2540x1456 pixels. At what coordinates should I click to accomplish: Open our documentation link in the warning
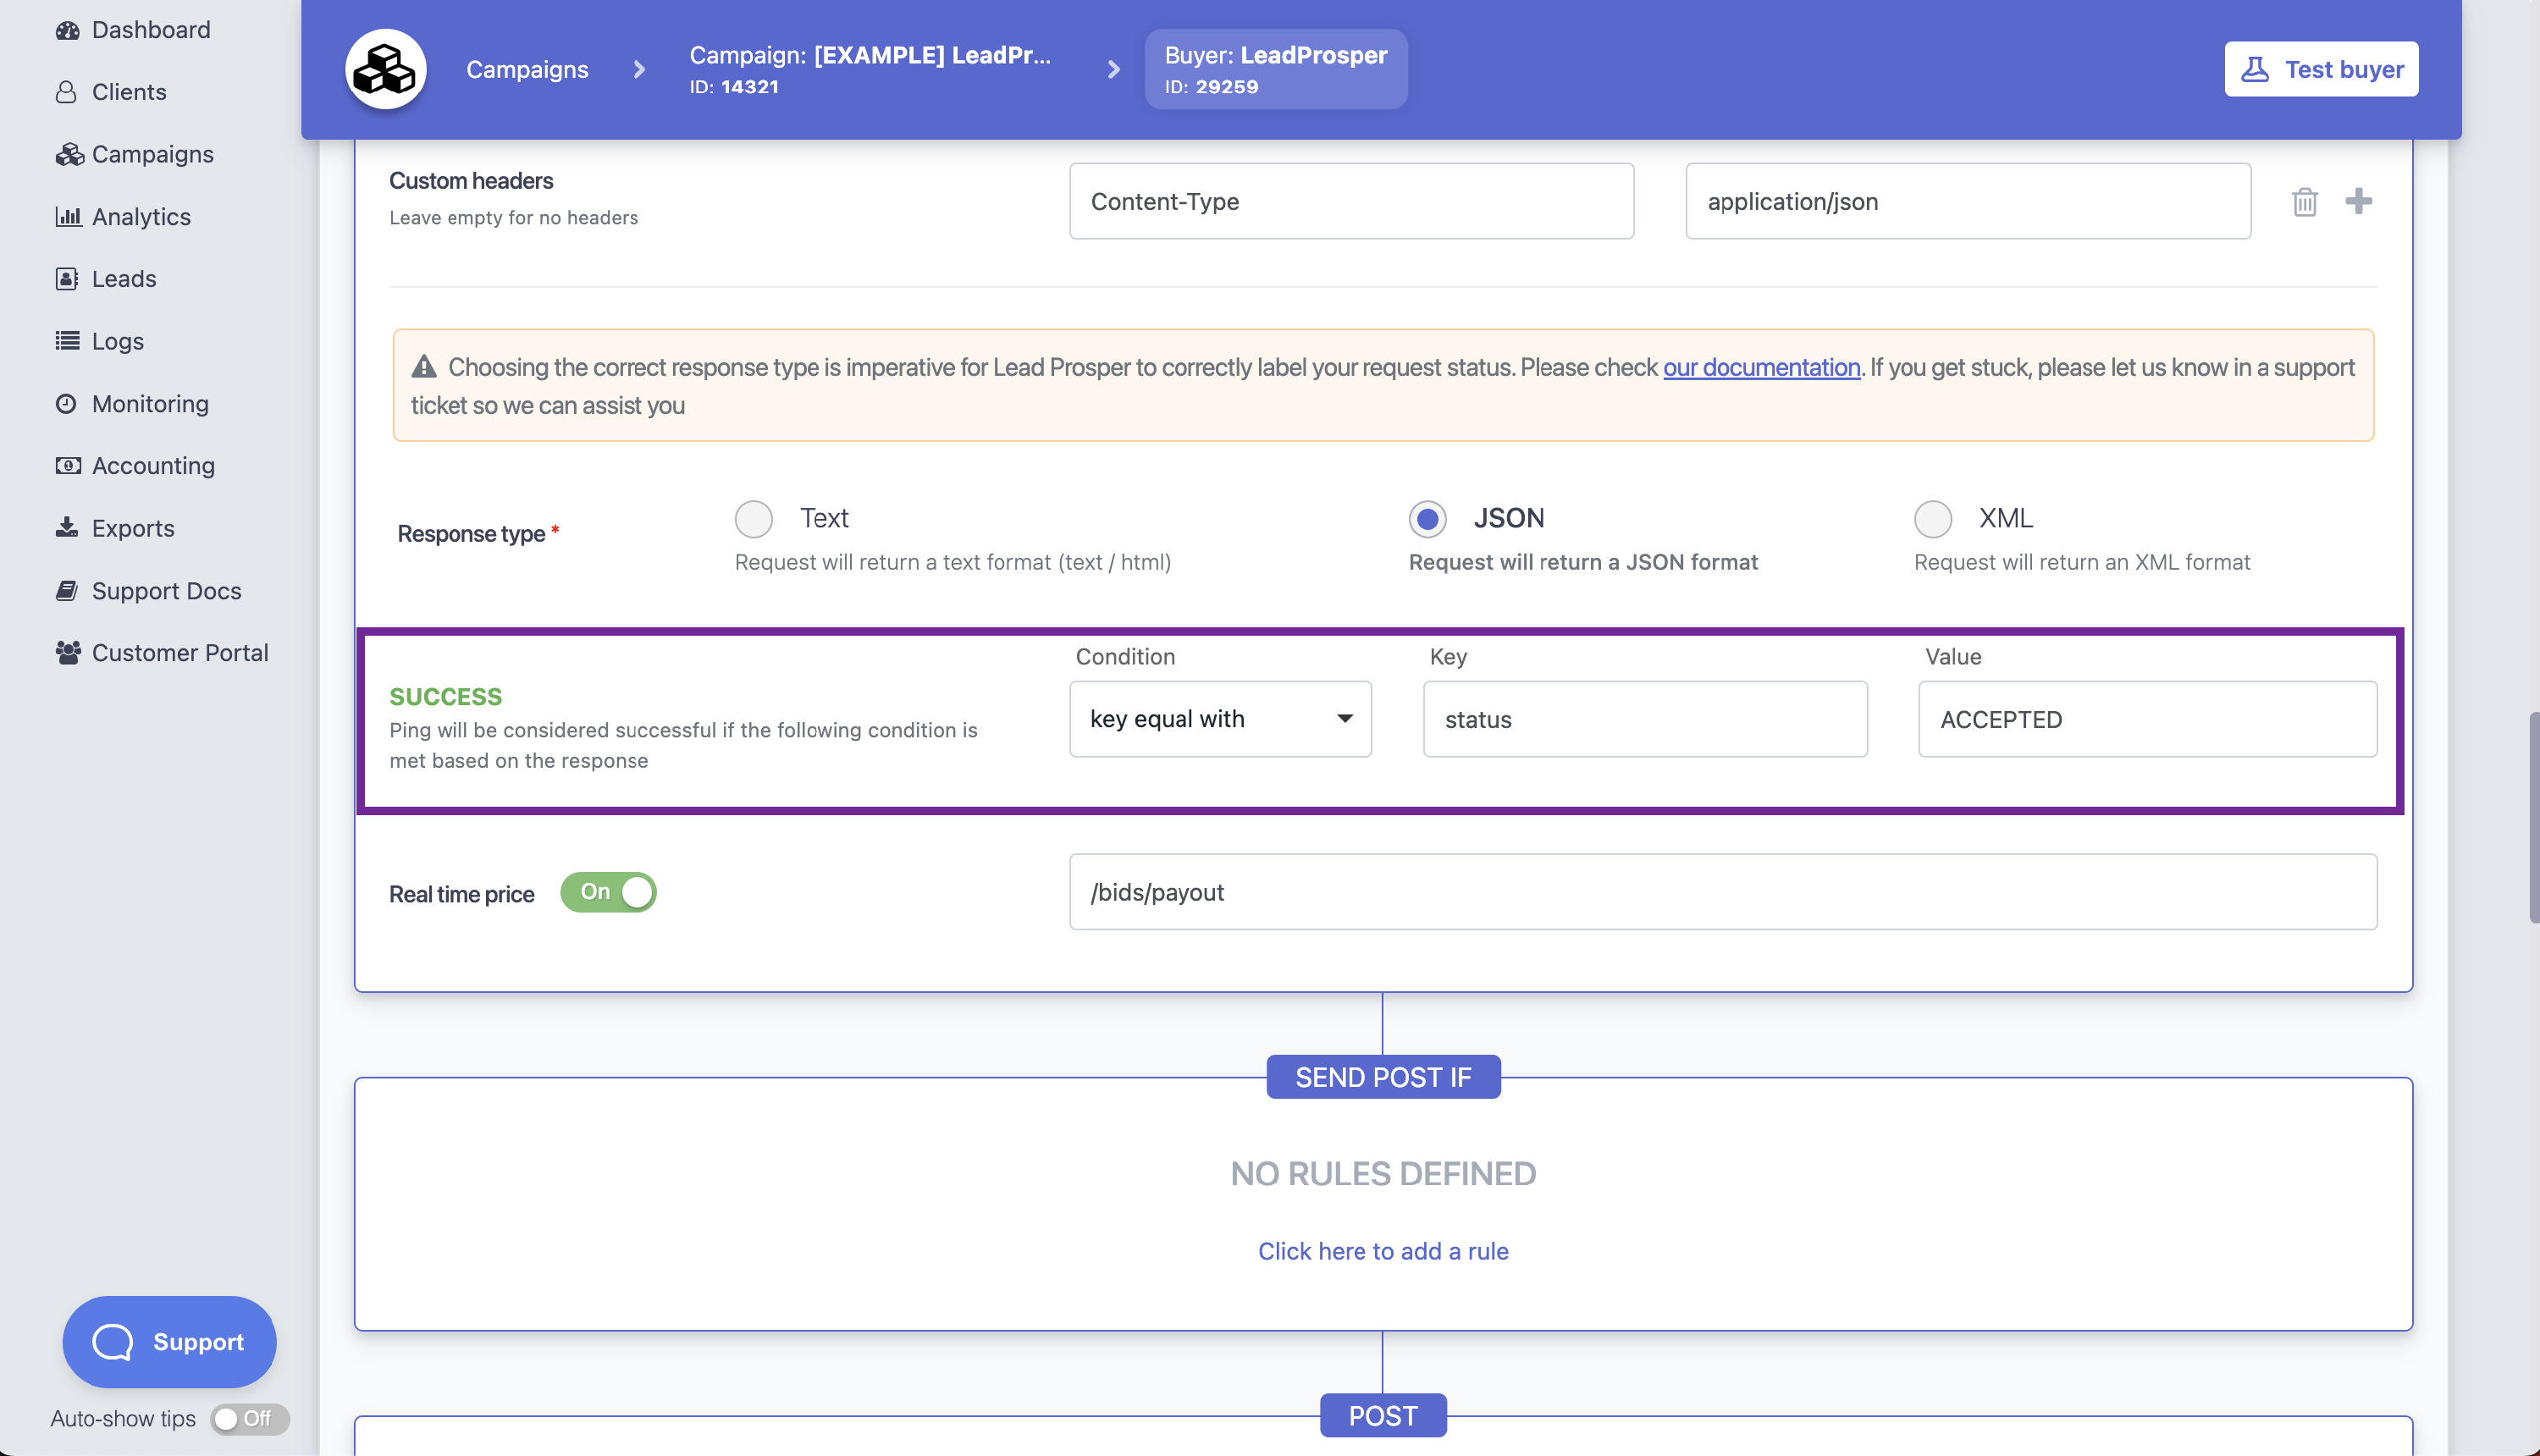[x=1761, y=367]
